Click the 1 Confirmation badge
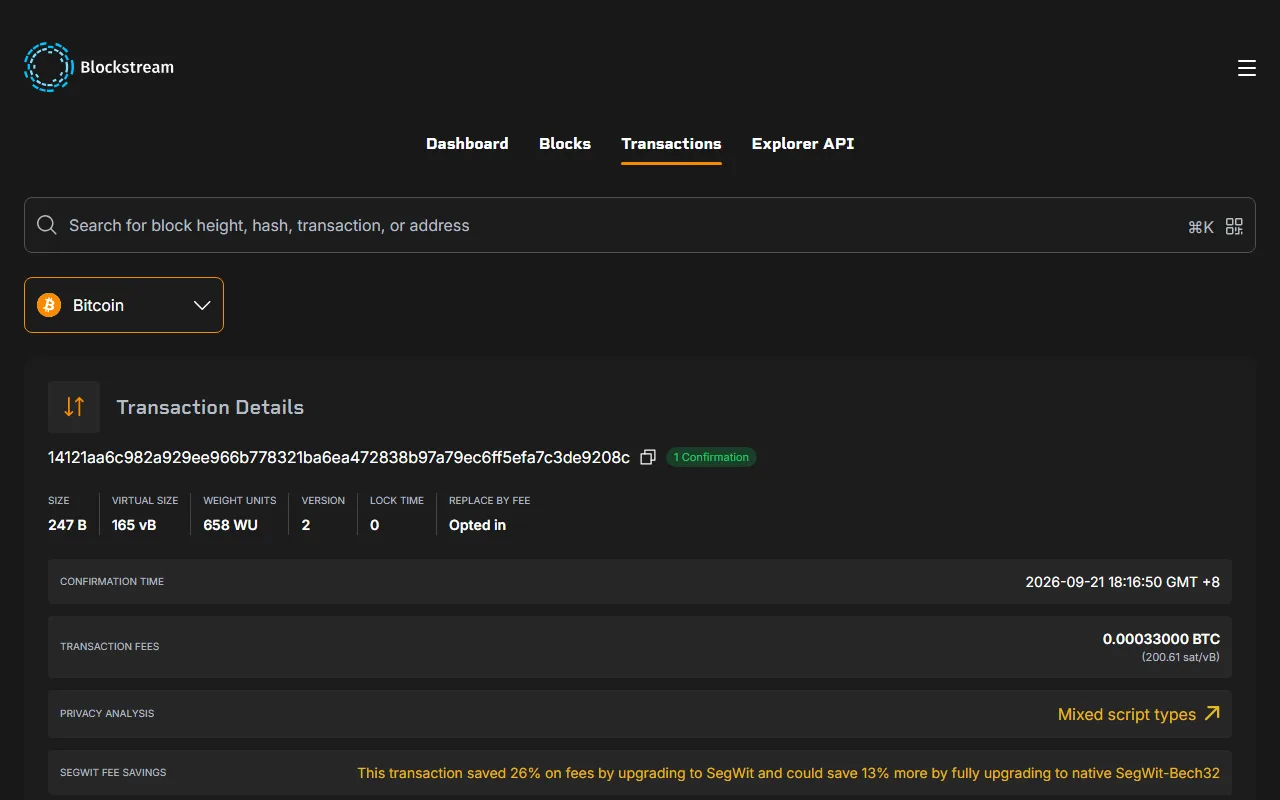The height and width of the screenshot is (800, 1280). pyautogui.click(x=711, y=457)
